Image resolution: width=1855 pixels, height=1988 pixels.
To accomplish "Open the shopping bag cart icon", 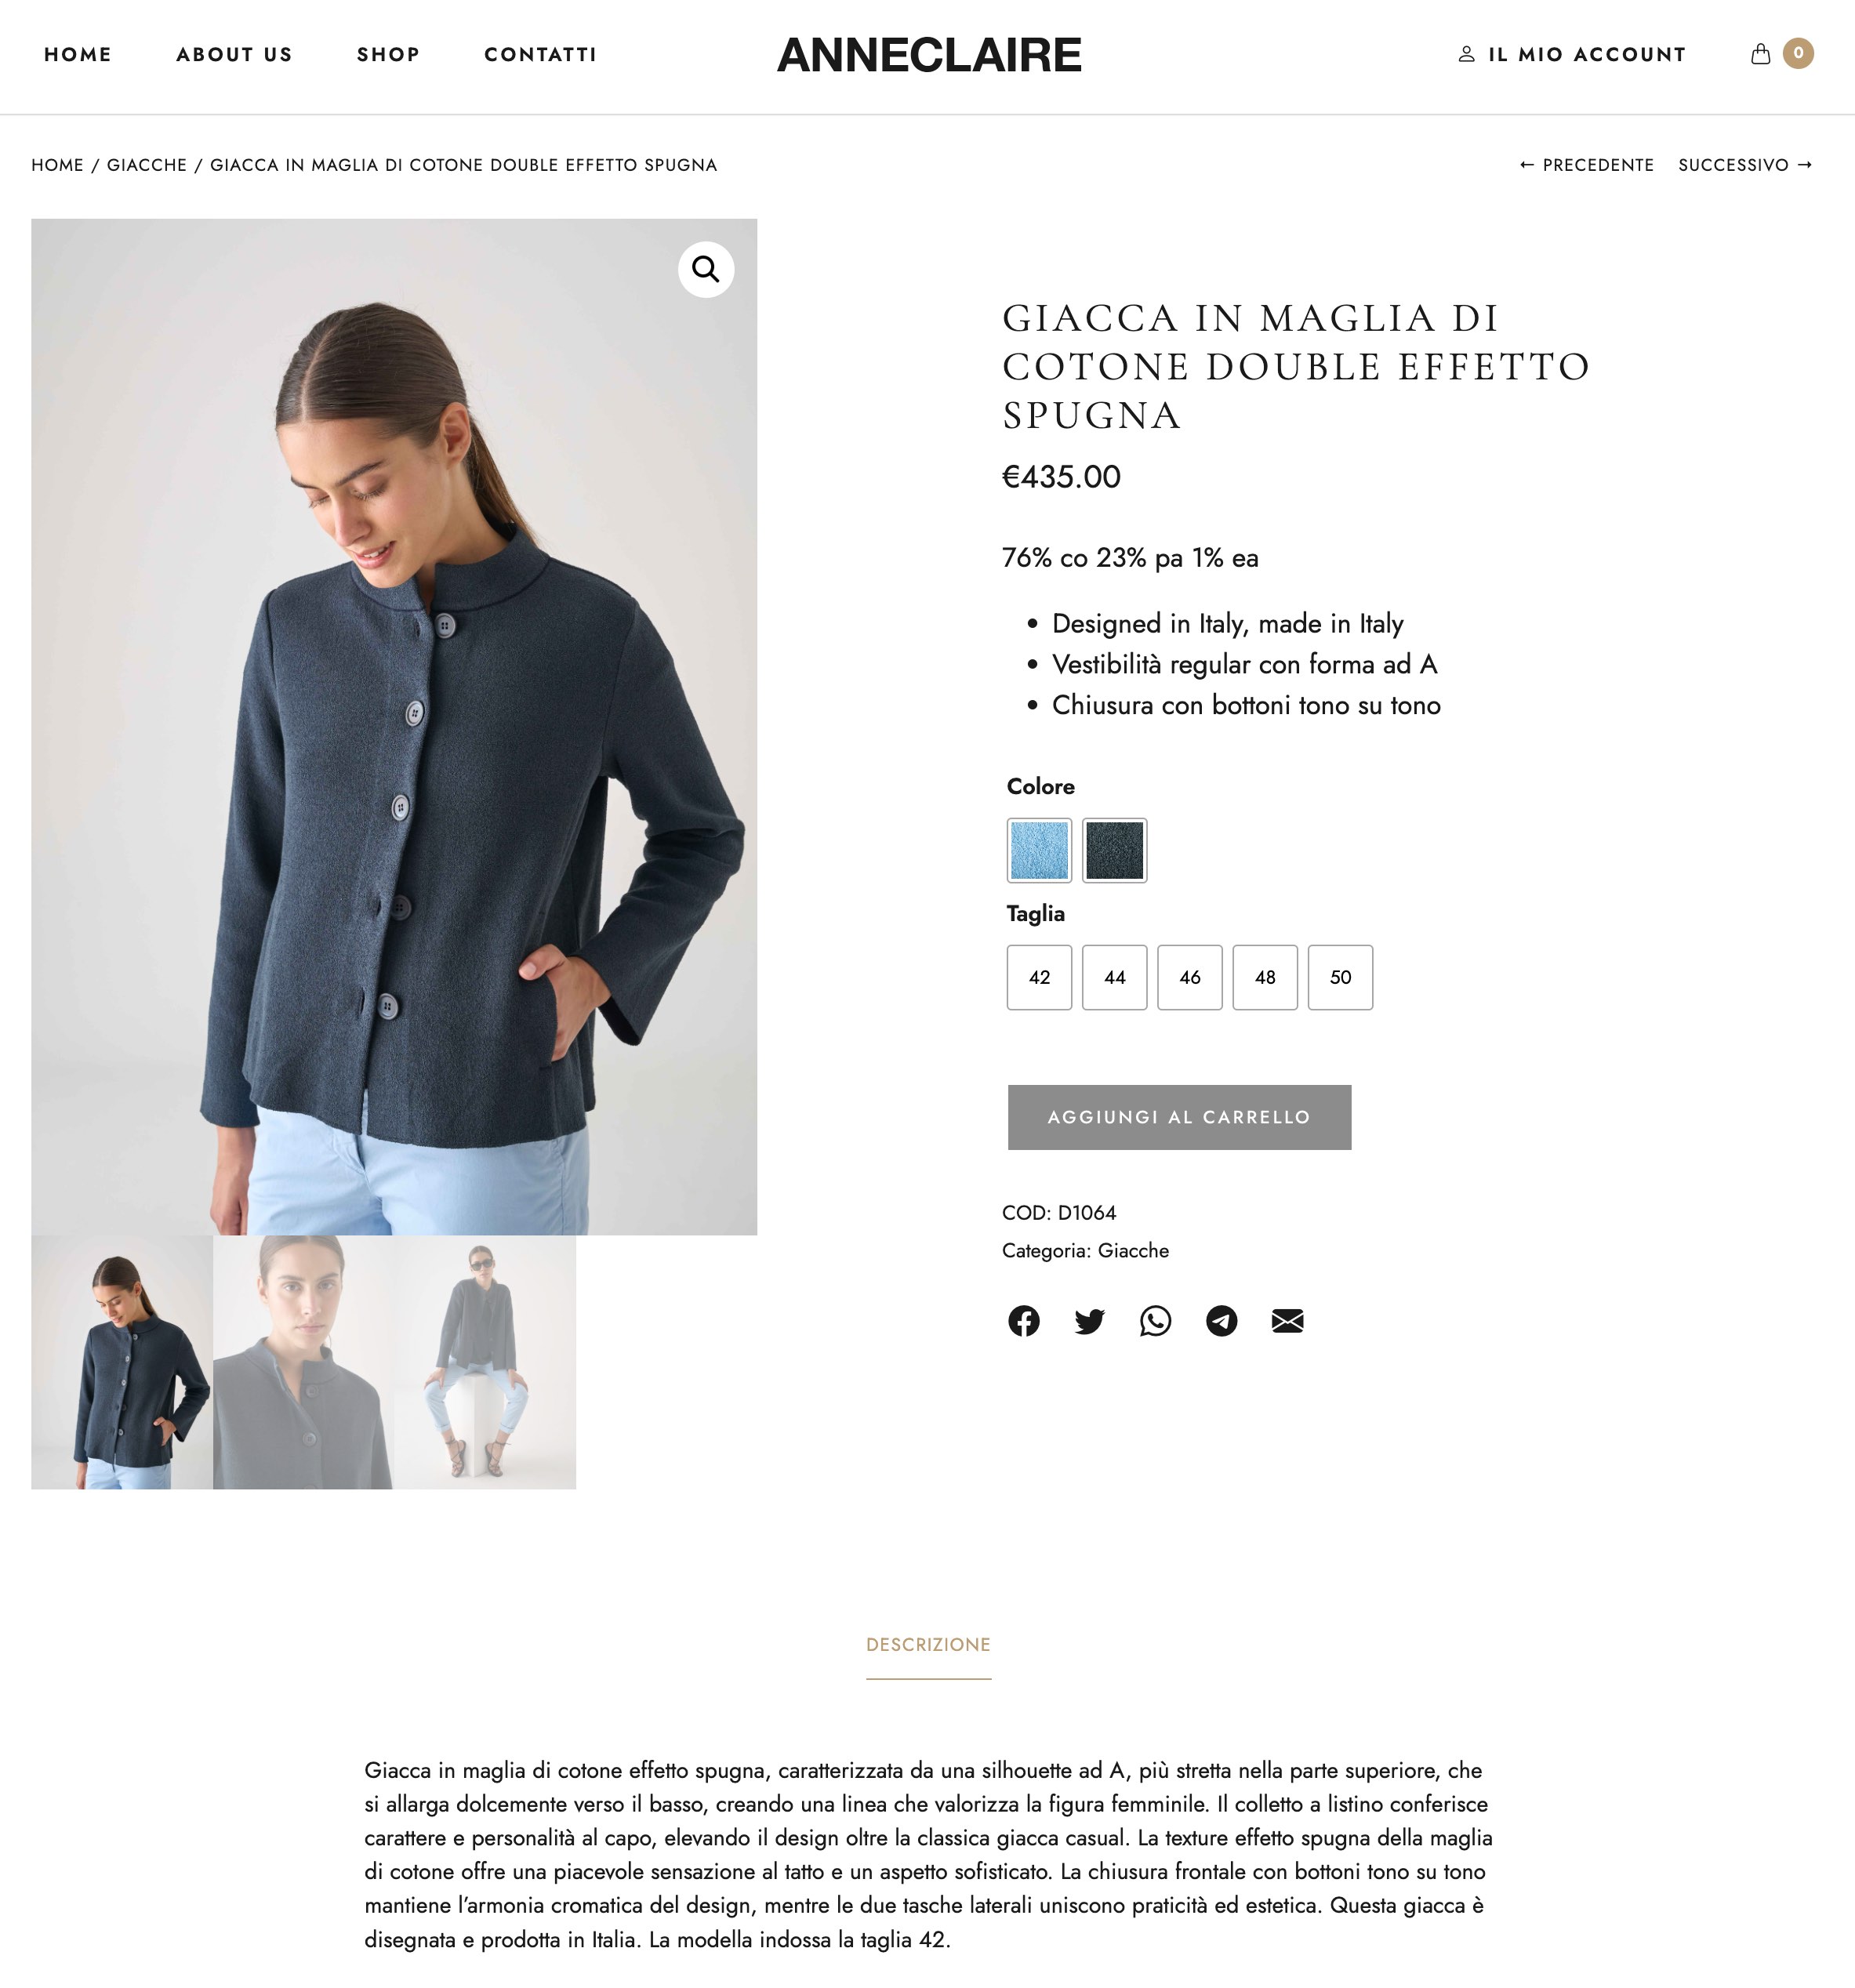I will (1760, 54).
